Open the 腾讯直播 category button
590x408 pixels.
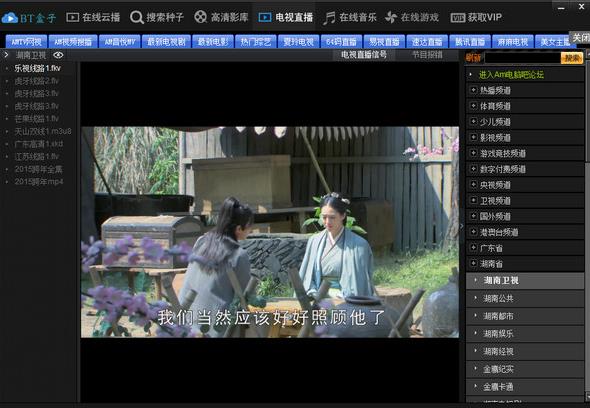470,42
